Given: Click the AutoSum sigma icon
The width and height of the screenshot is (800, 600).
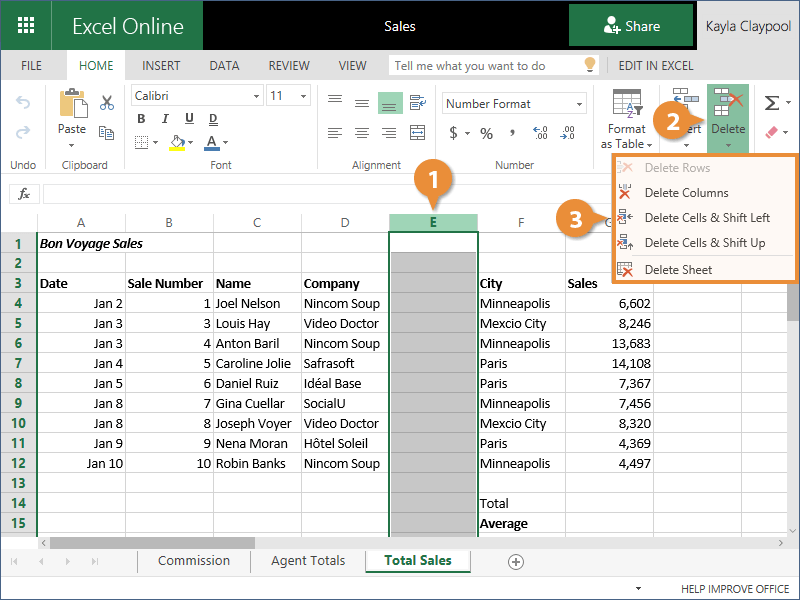Looking at the screenshot, I should (x=771, y=103).
